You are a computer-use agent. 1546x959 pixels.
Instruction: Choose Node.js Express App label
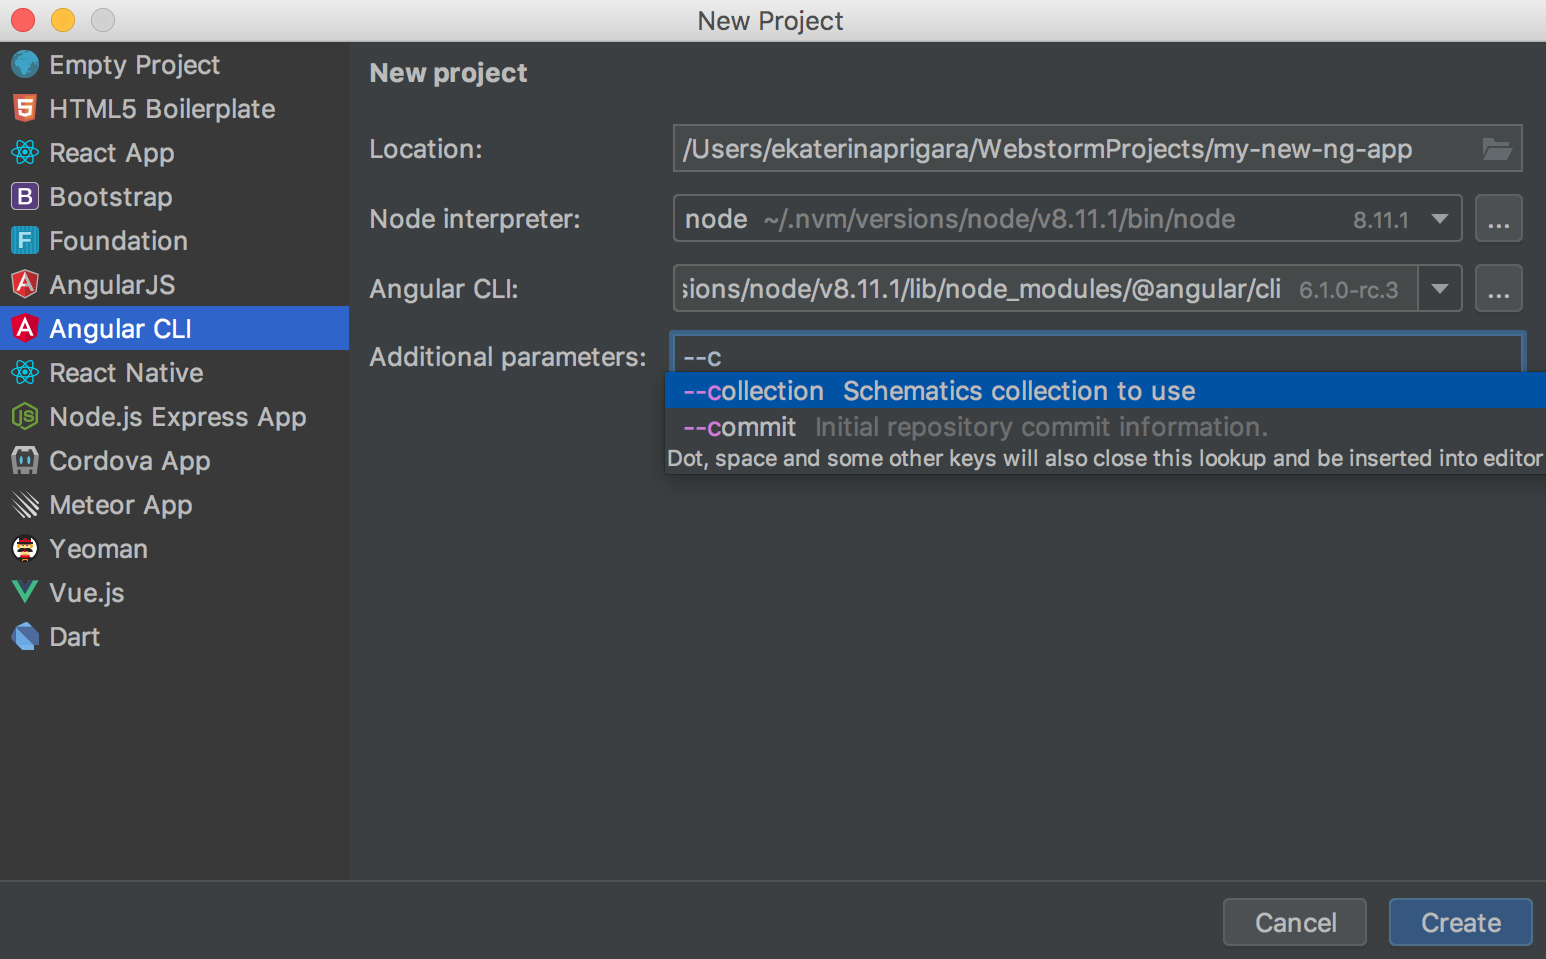178,417
